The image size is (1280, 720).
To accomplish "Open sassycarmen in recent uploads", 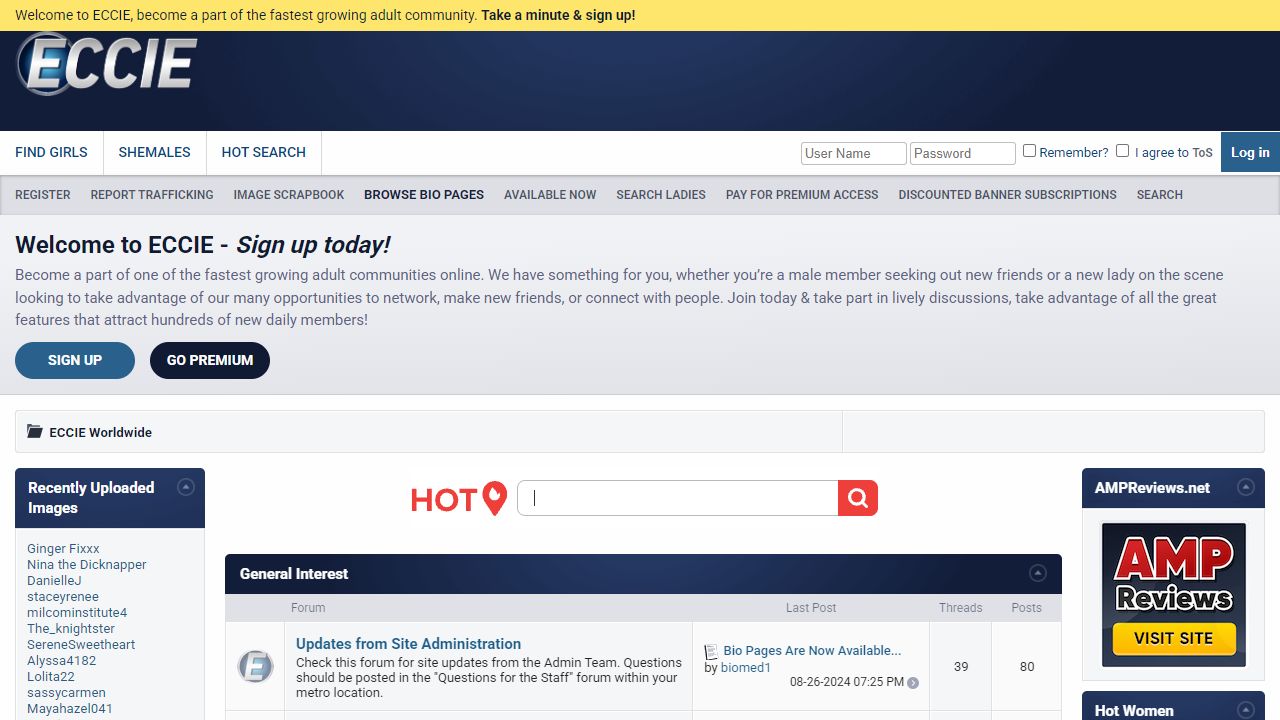I will [66, 693].
